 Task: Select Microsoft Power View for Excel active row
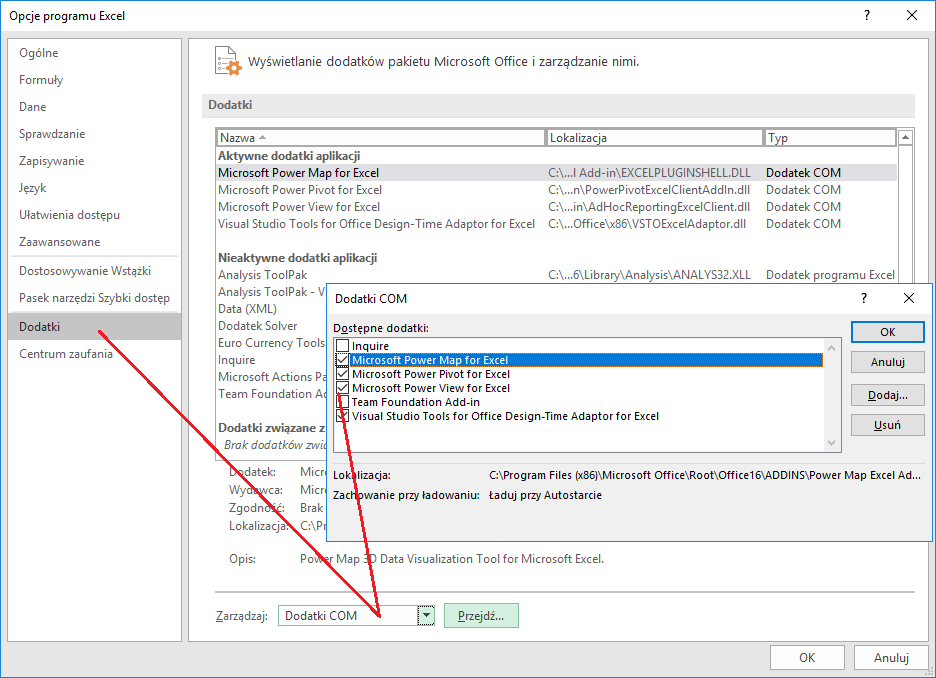[x=556, y=207]
